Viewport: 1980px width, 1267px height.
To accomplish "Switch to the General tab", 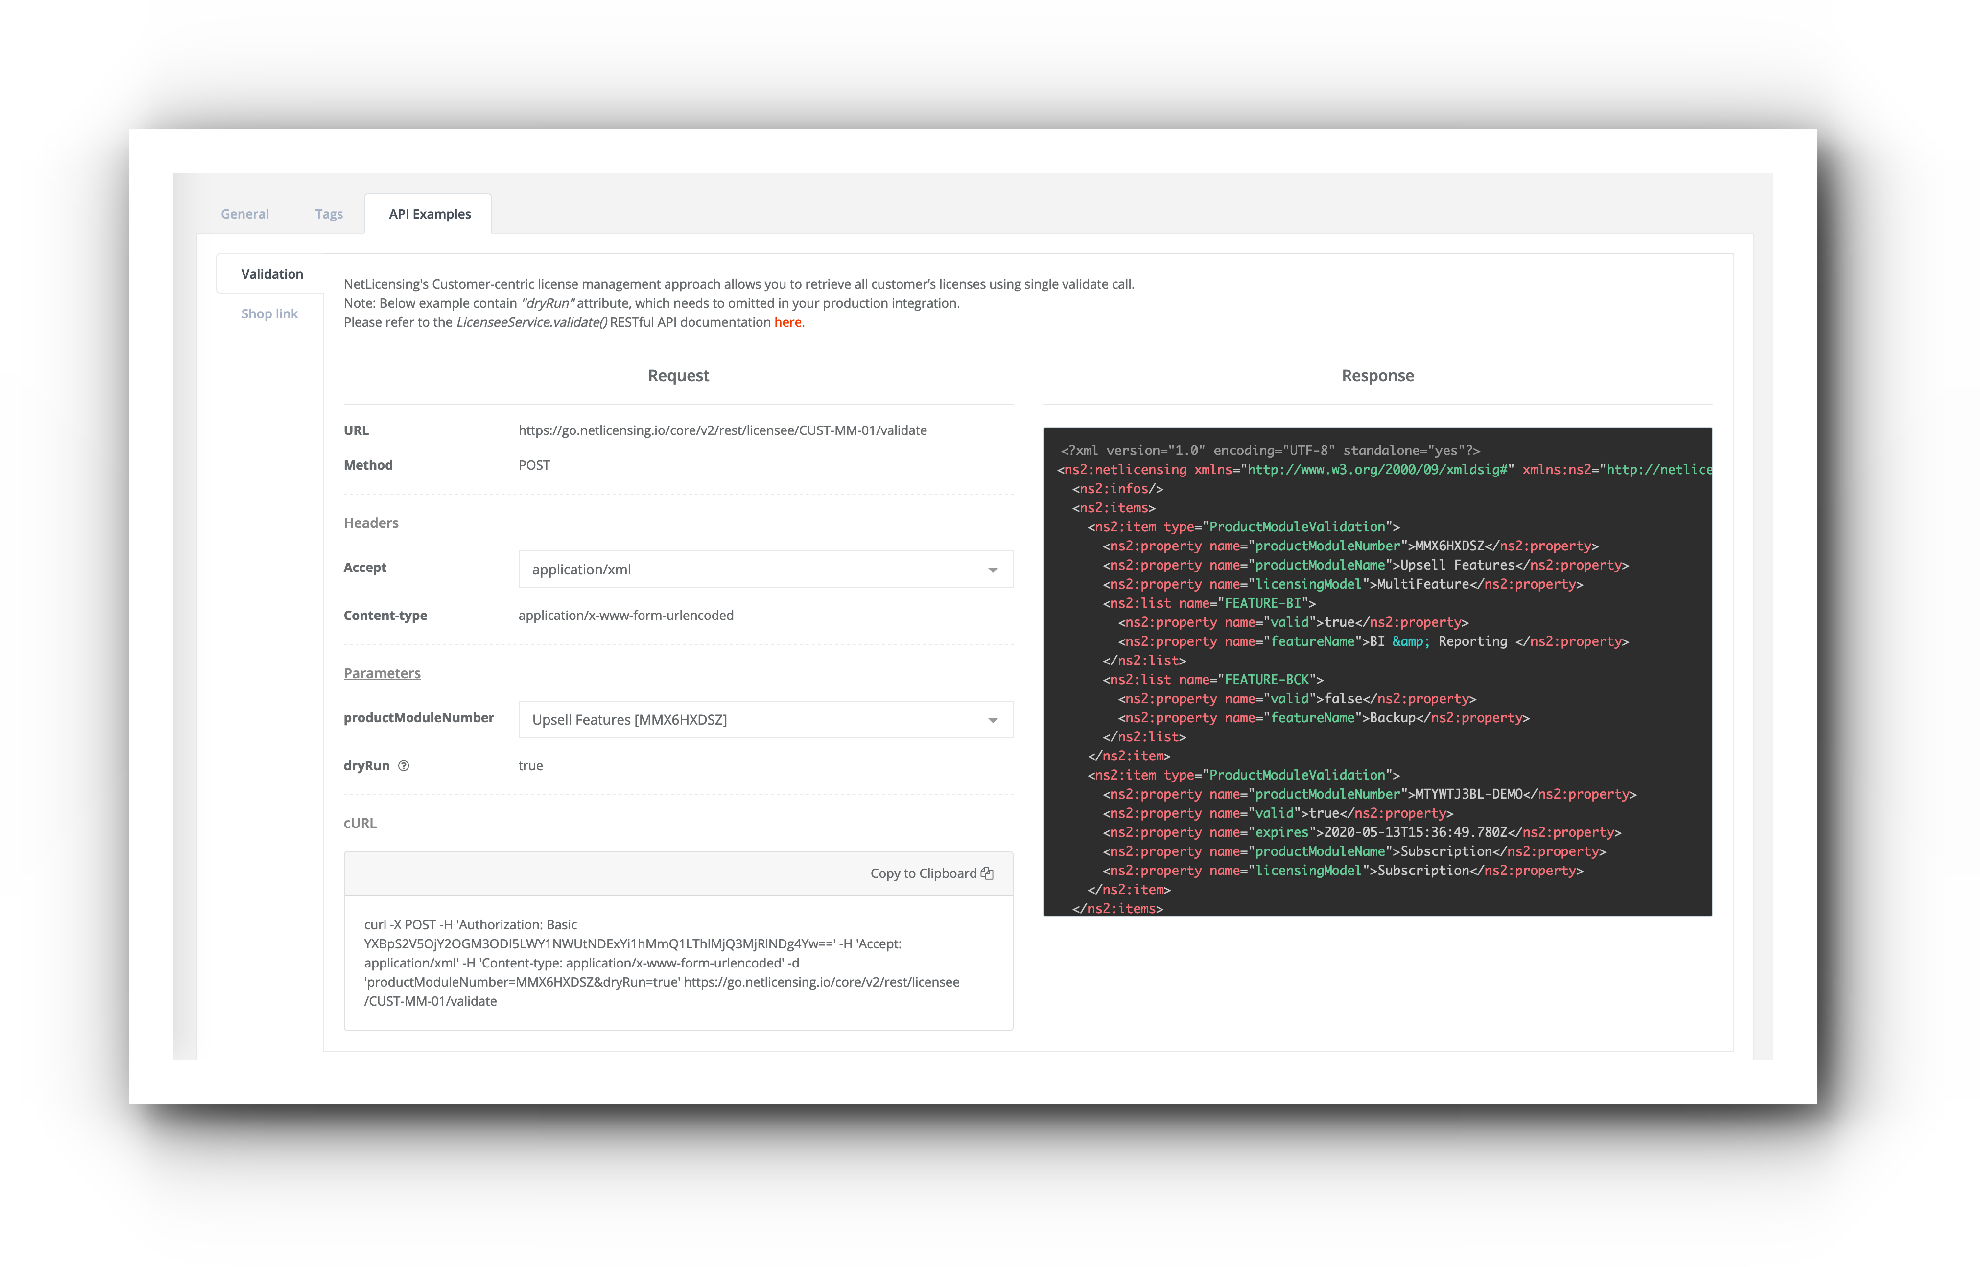I will [244, 214].
